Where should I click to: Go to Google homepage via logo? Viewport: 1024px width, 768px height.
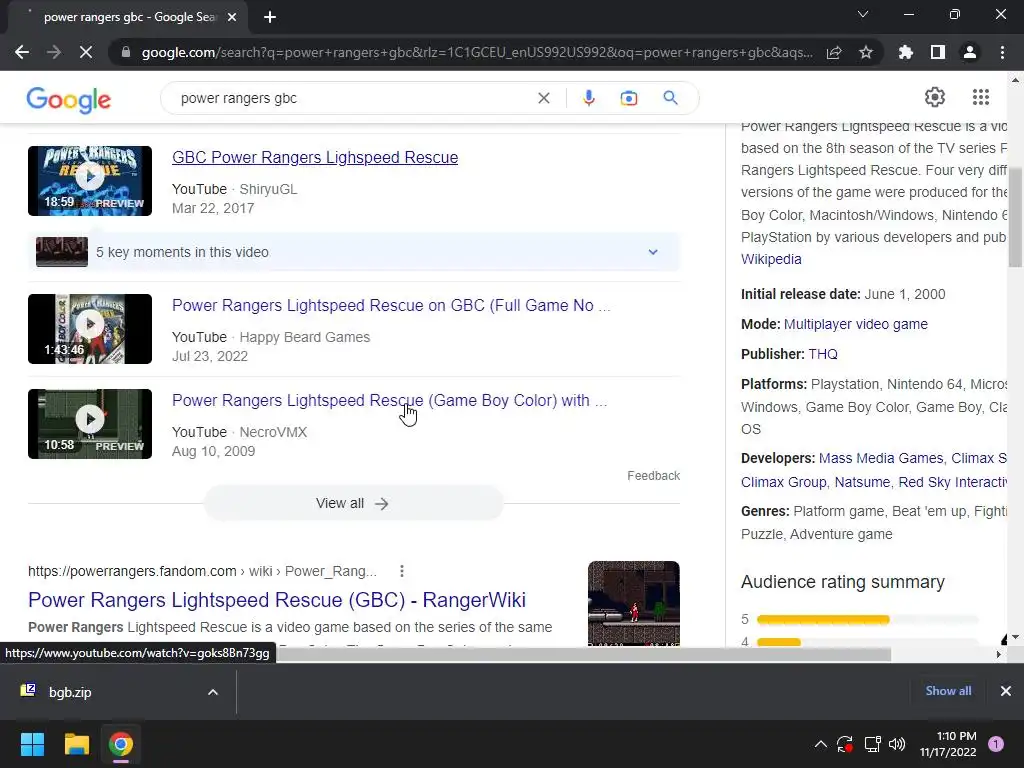coord(69,99)
